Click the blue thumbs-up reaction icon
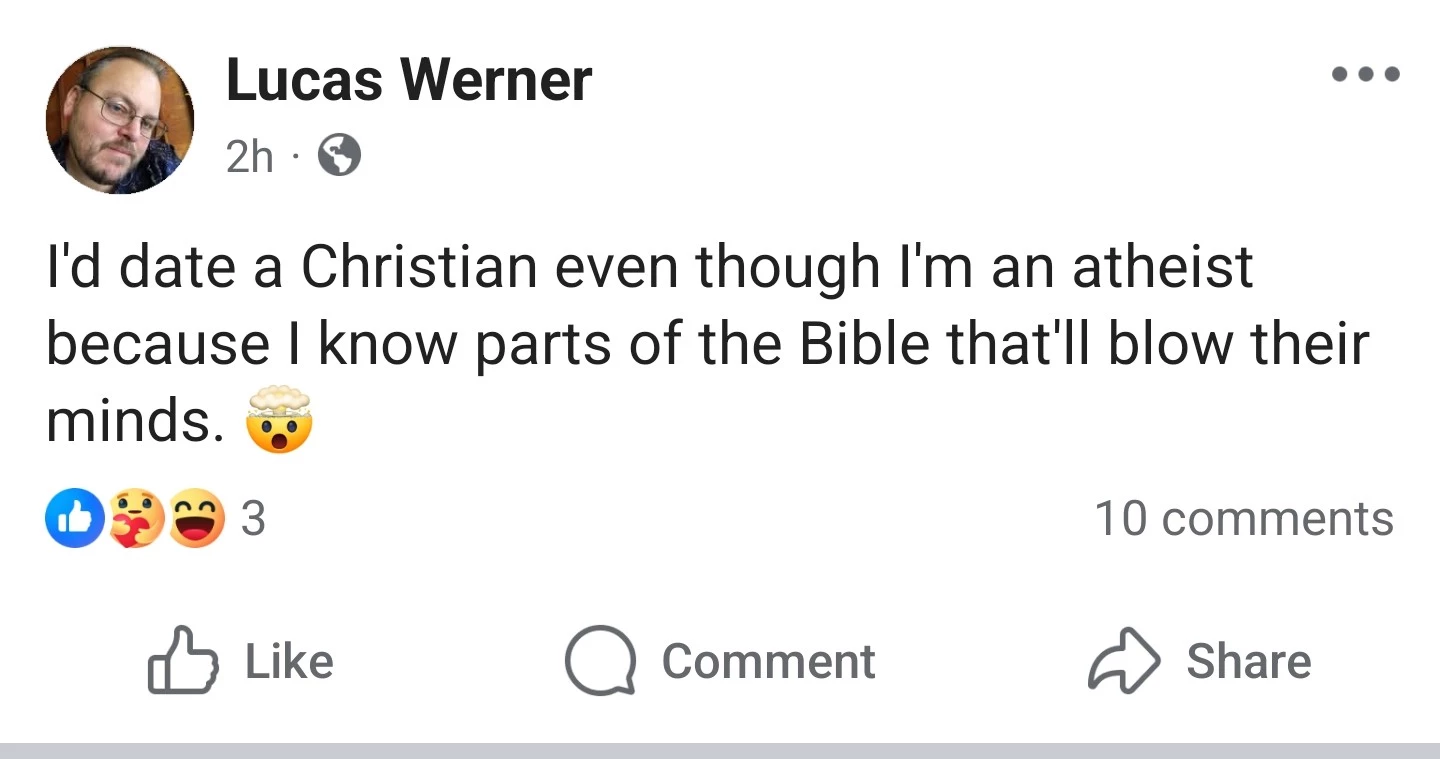This screenshot has height=759, width=1440. pyautogui.click(x=75, y=518)
